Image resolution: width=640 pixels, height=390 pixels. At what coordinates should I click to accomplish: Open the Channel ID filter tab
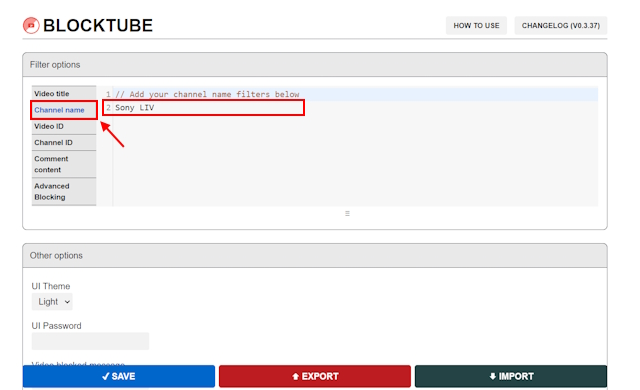coord(64,142)
